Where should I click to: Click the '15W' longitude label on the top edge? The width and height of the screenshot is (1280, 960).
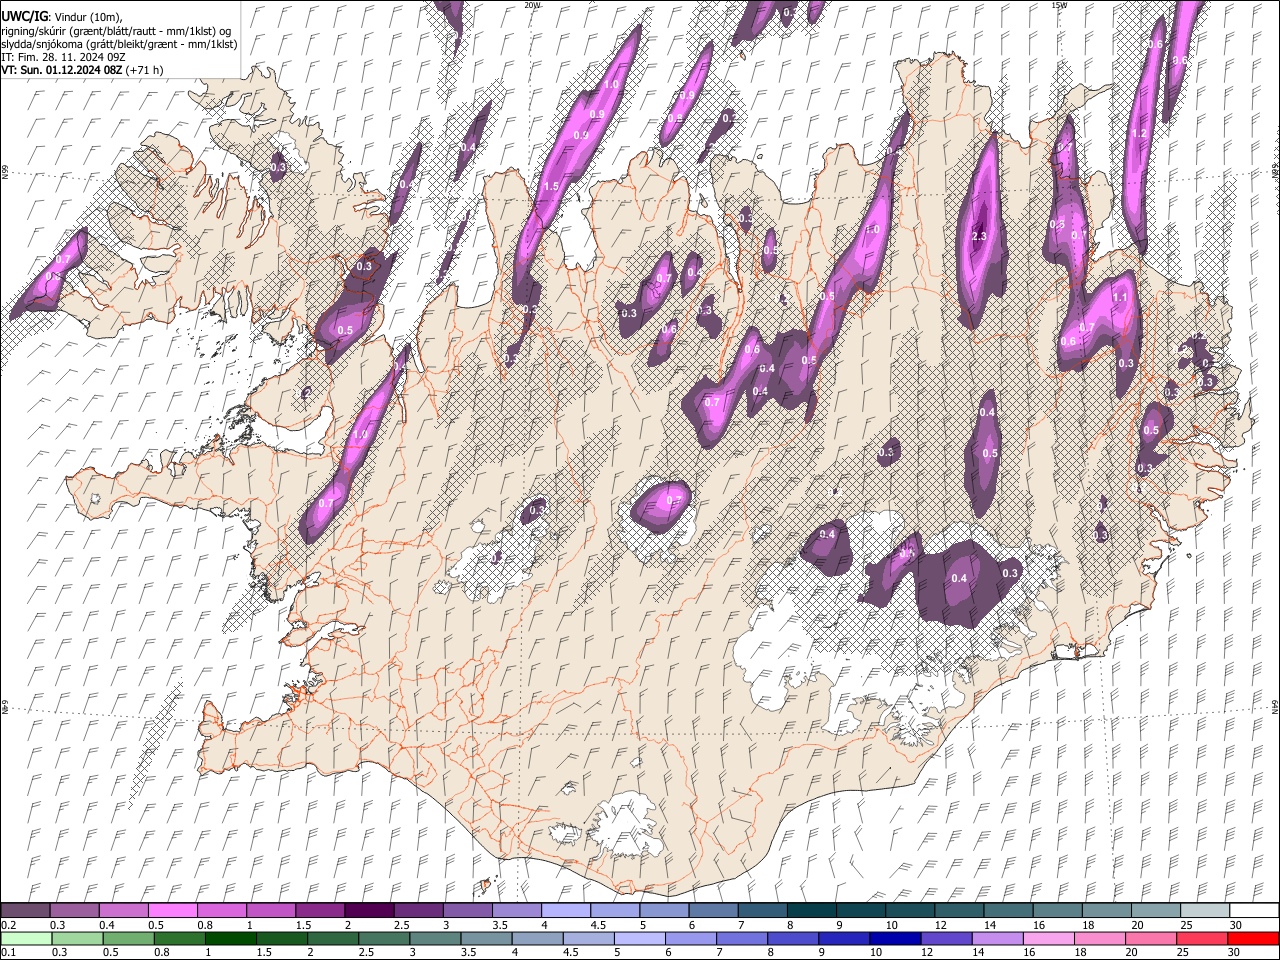[x=1058, y=5]
